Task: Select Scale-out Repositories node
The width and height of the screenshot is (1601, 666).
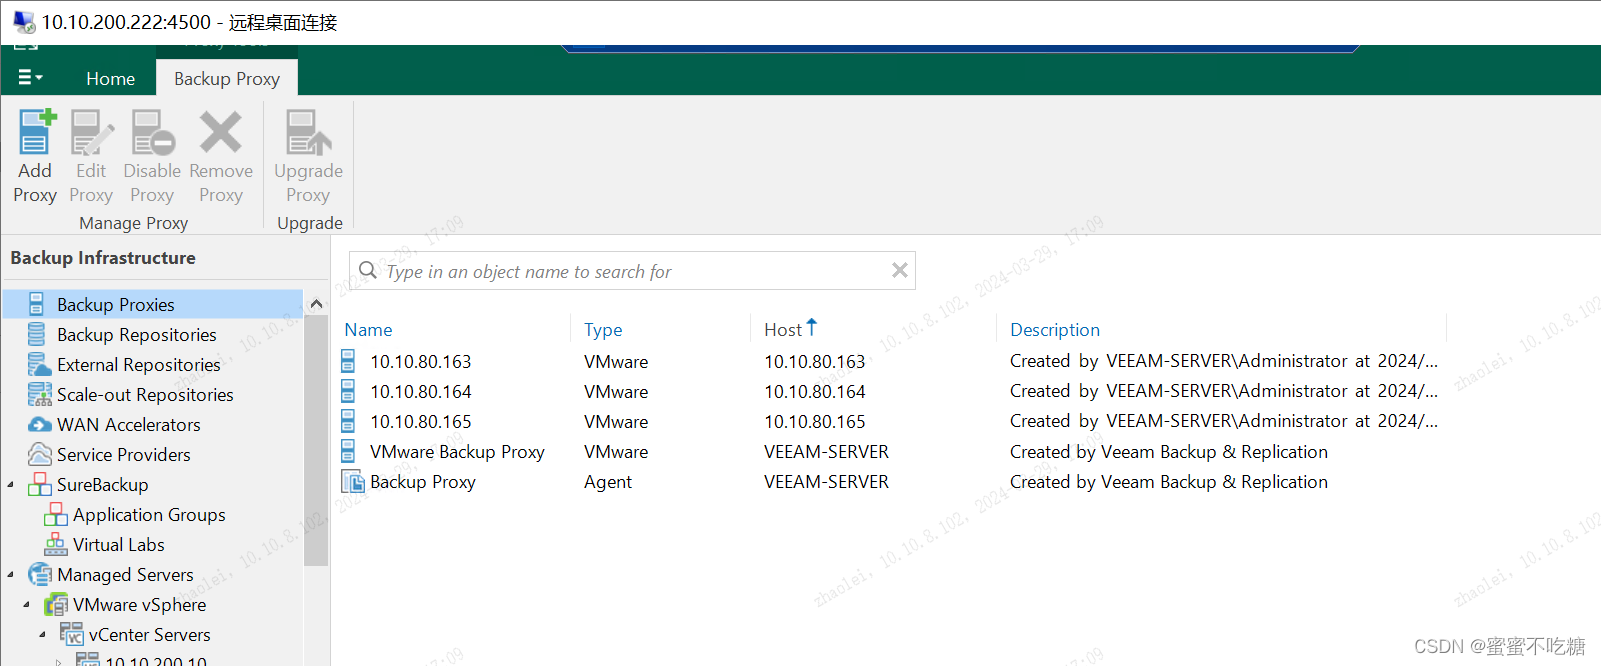Action: point(145,395)
